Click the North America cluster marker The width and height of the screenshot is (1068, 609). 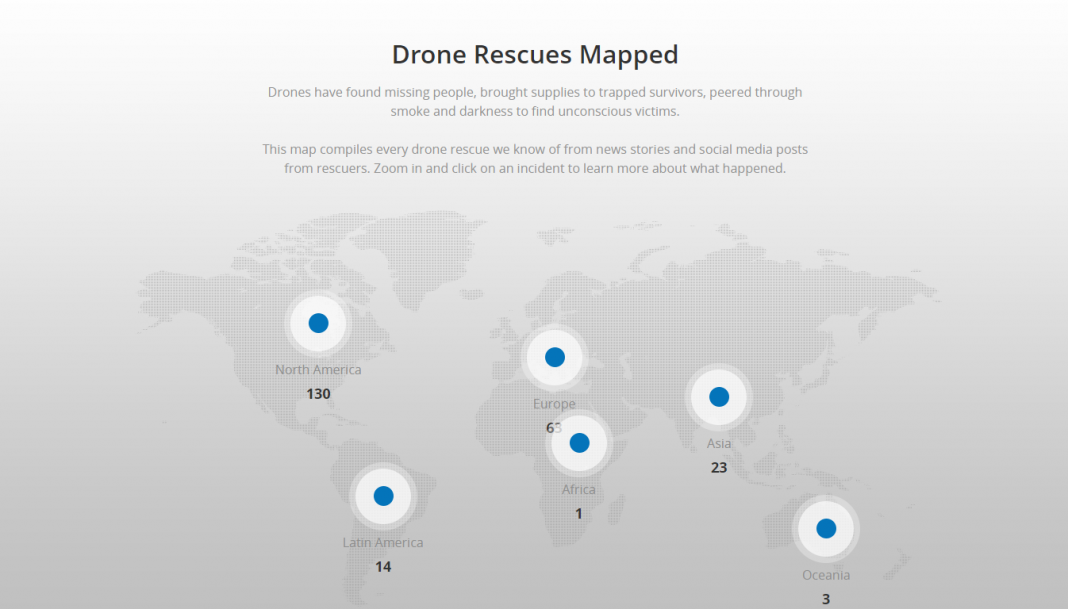point(318,322)
